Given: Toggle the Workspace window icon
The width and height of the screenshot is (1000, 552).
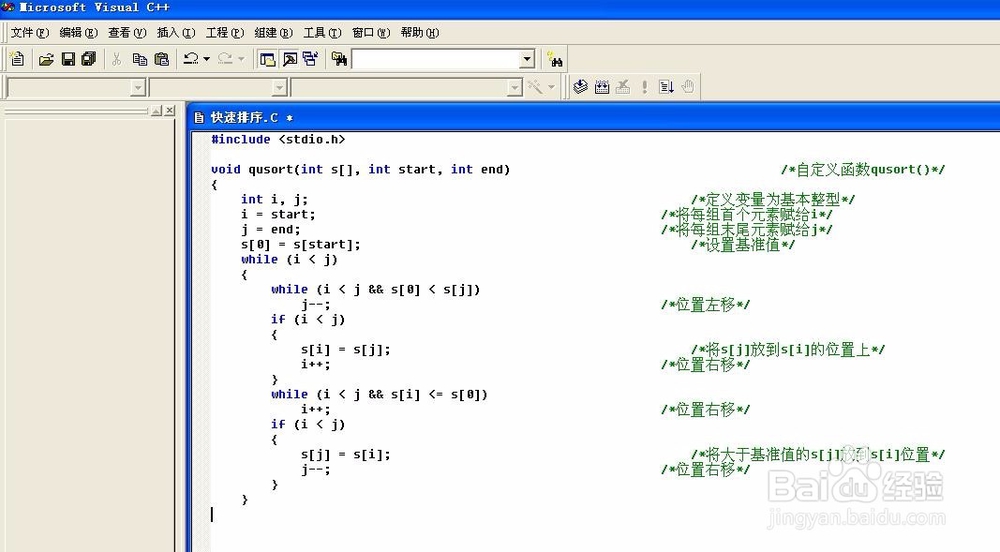Looking at the screenshot, I should 267,59.
